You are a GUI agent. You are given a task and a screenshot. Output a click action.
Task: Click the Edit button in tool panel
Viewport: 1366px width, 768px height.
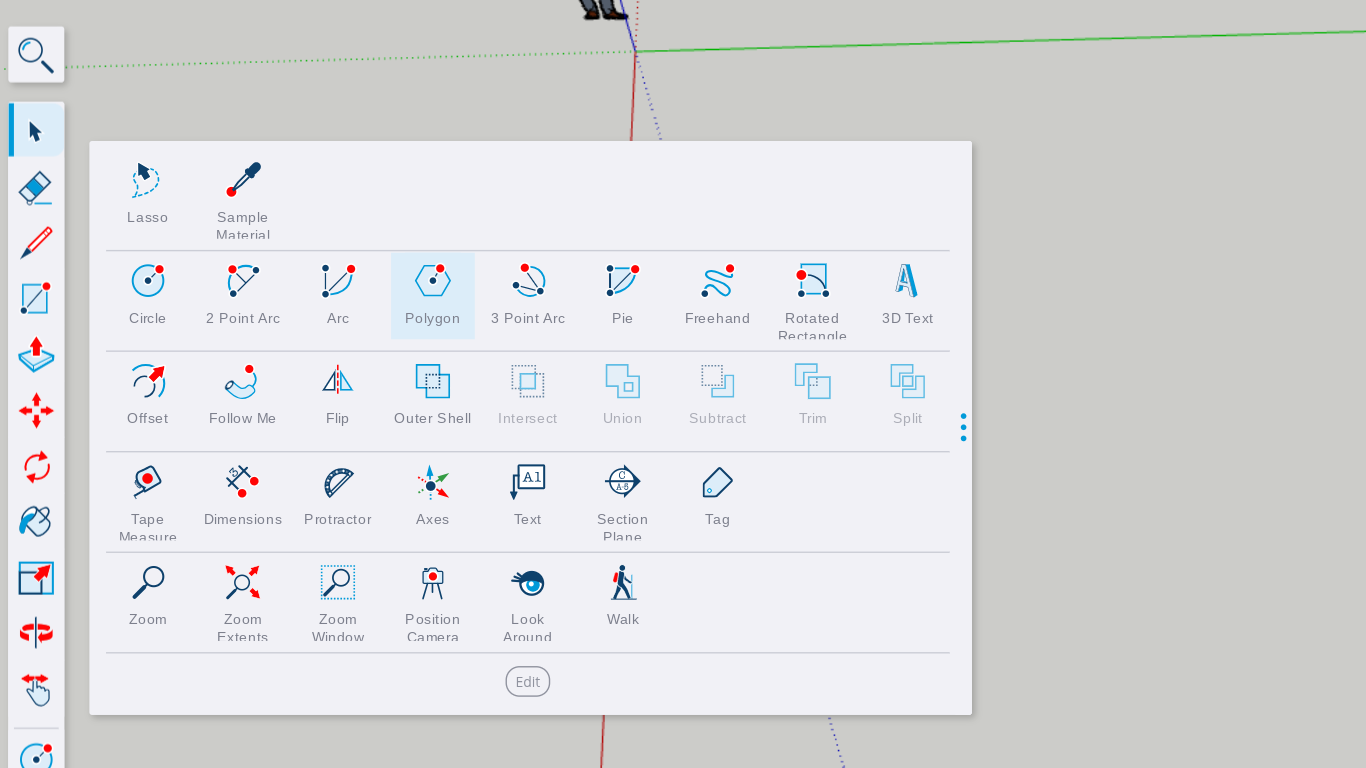[528, 682]
